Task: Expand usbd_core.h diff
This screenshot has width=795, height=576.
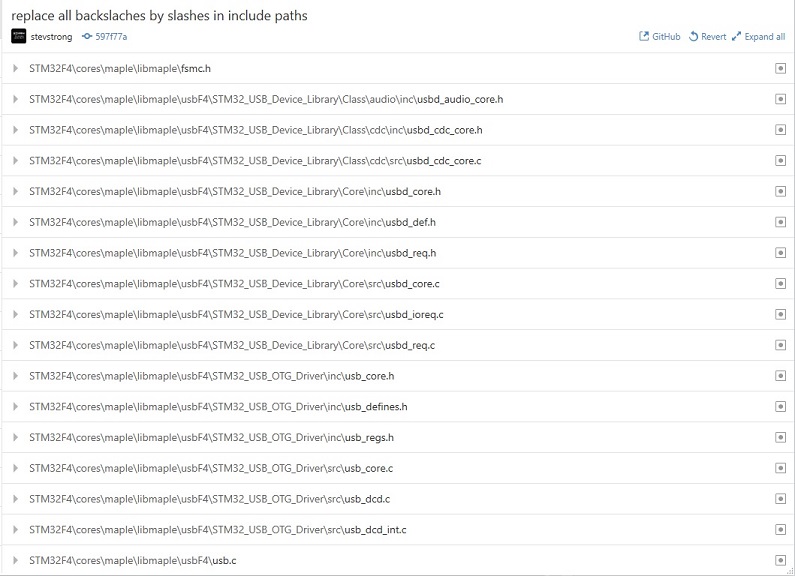Action: (15, 191)
